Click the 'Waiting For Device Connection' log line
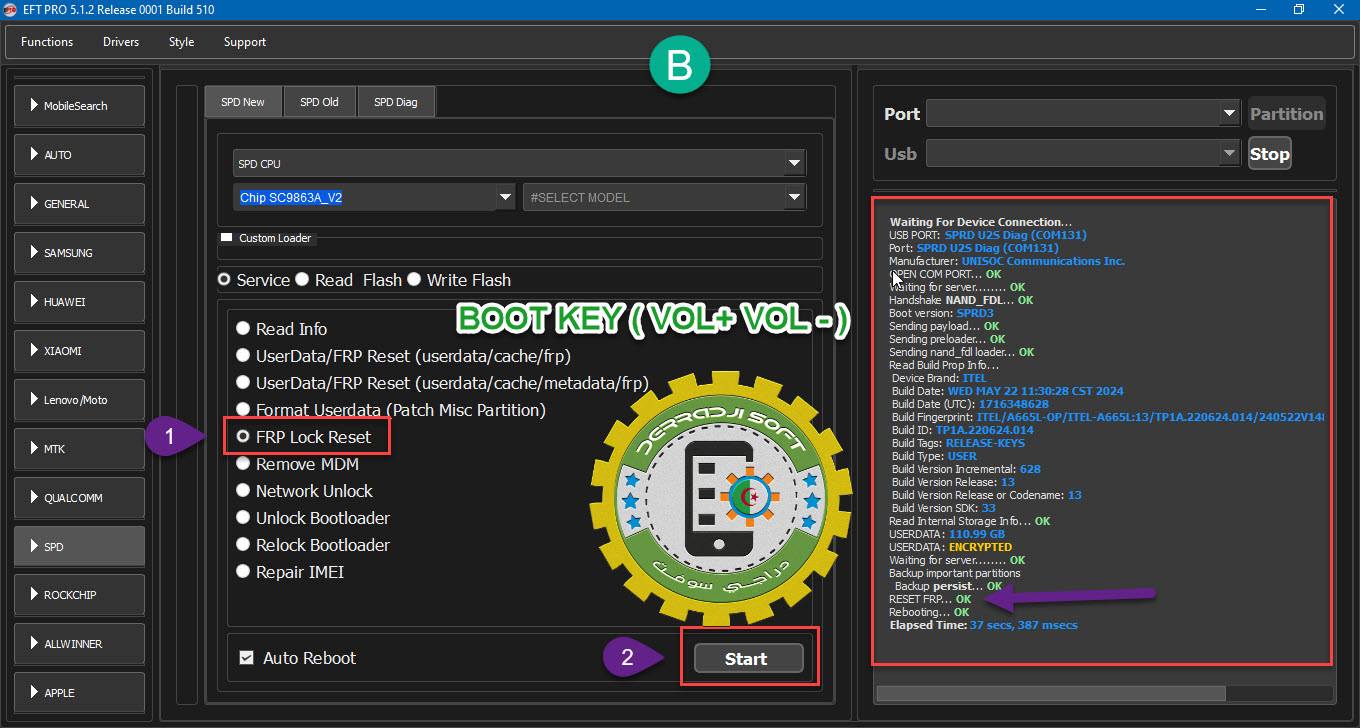This screenshot has width=1360, height=728. point(980,222)
